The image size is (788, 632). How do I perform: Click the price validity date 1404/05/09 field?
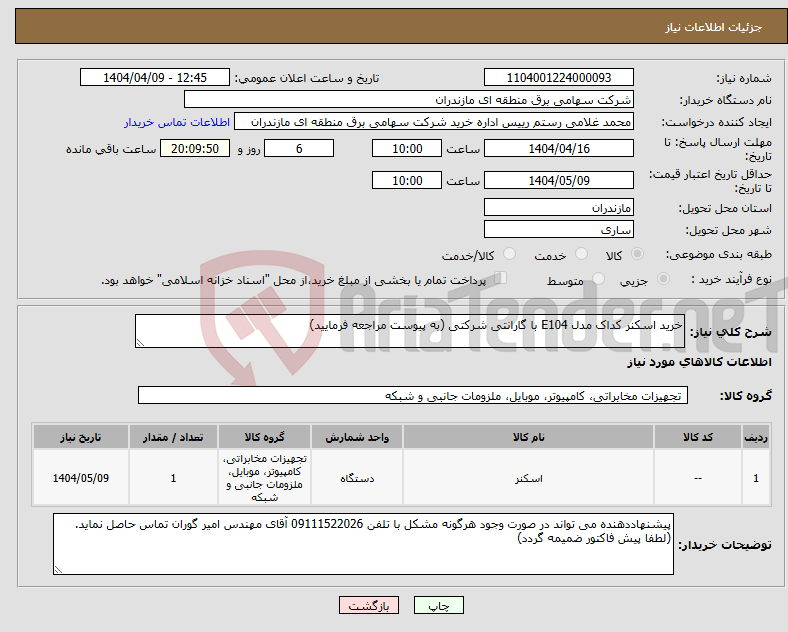click(558, 180)
